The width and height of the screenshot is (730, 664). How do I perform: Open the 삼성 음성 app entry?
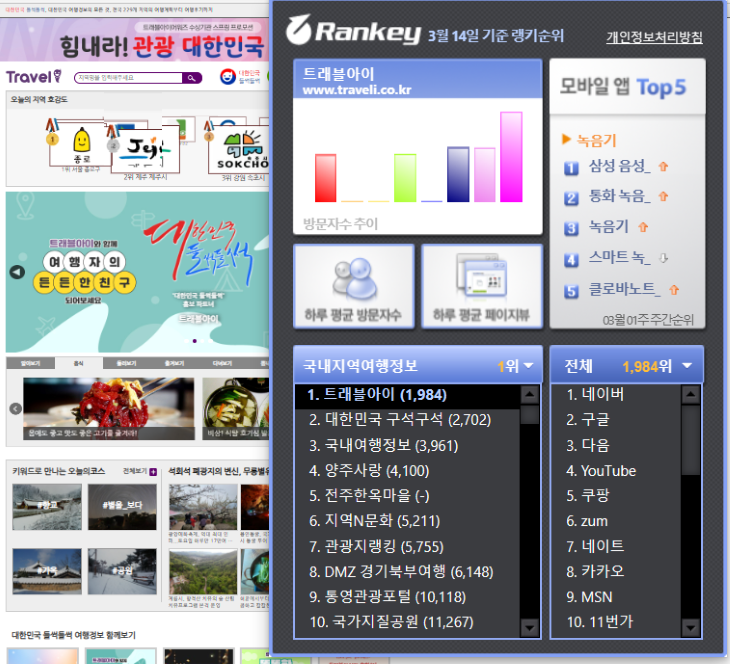[x=619, y=166]
